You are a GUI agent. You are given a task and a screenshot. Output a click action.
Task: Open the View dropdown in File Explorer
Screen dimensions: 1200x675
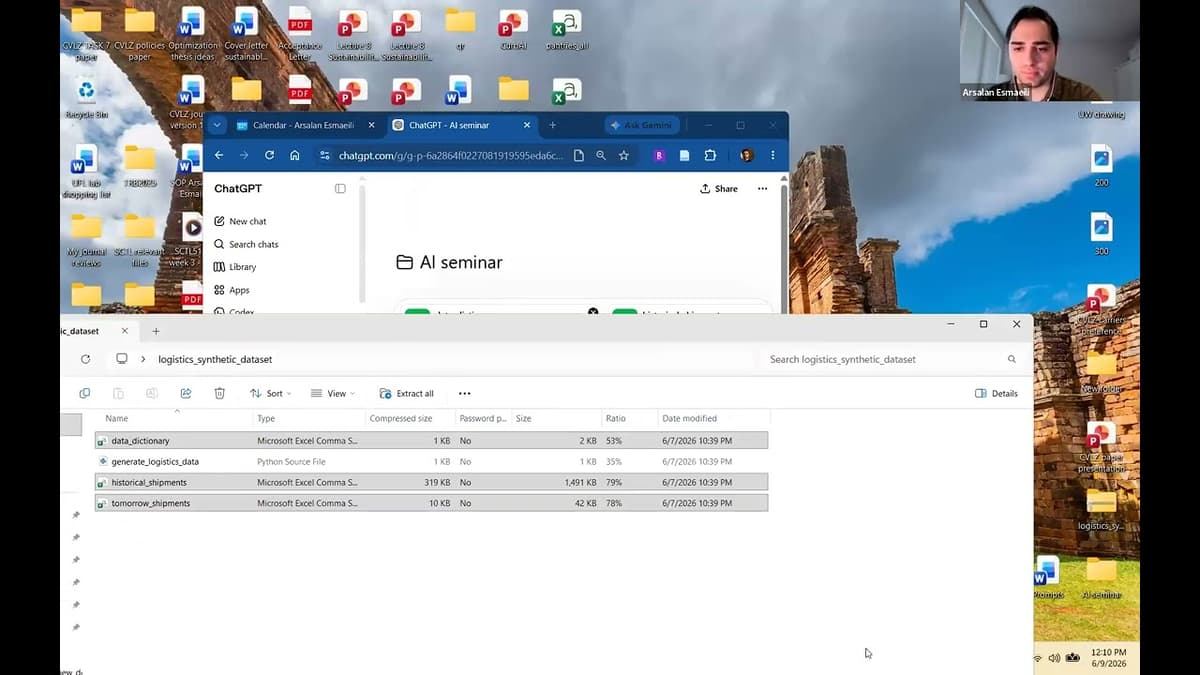(x=332, y=393)
